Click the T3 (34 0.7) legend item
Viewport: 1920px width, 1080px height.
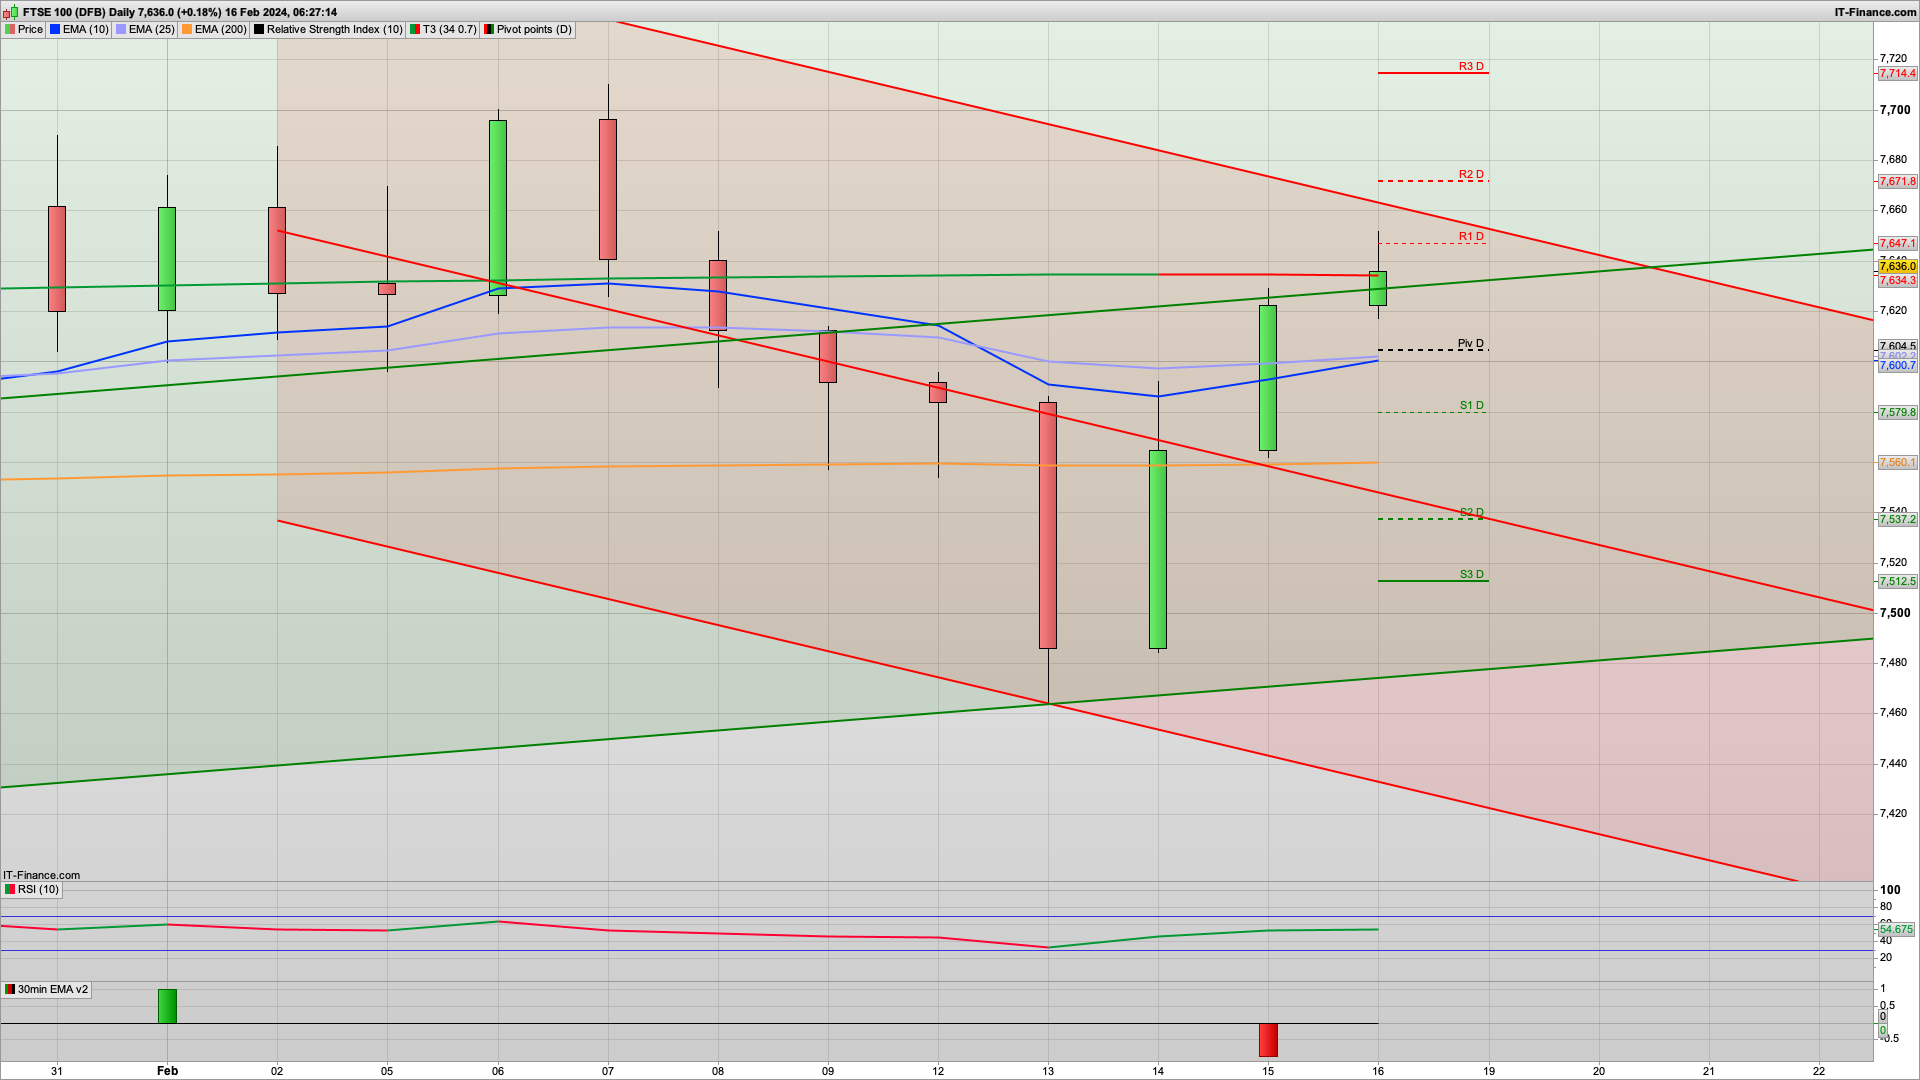click(x=443, y=29)
